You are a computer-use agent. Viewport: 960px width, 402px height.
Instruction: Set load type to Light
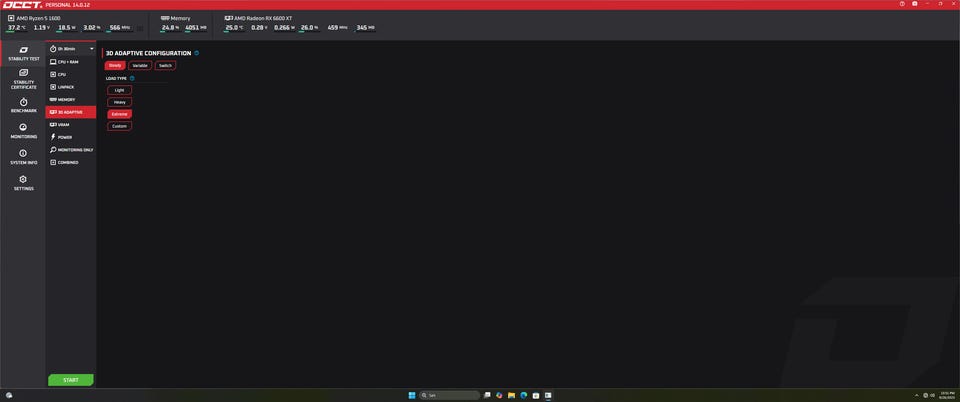[119, 90]
